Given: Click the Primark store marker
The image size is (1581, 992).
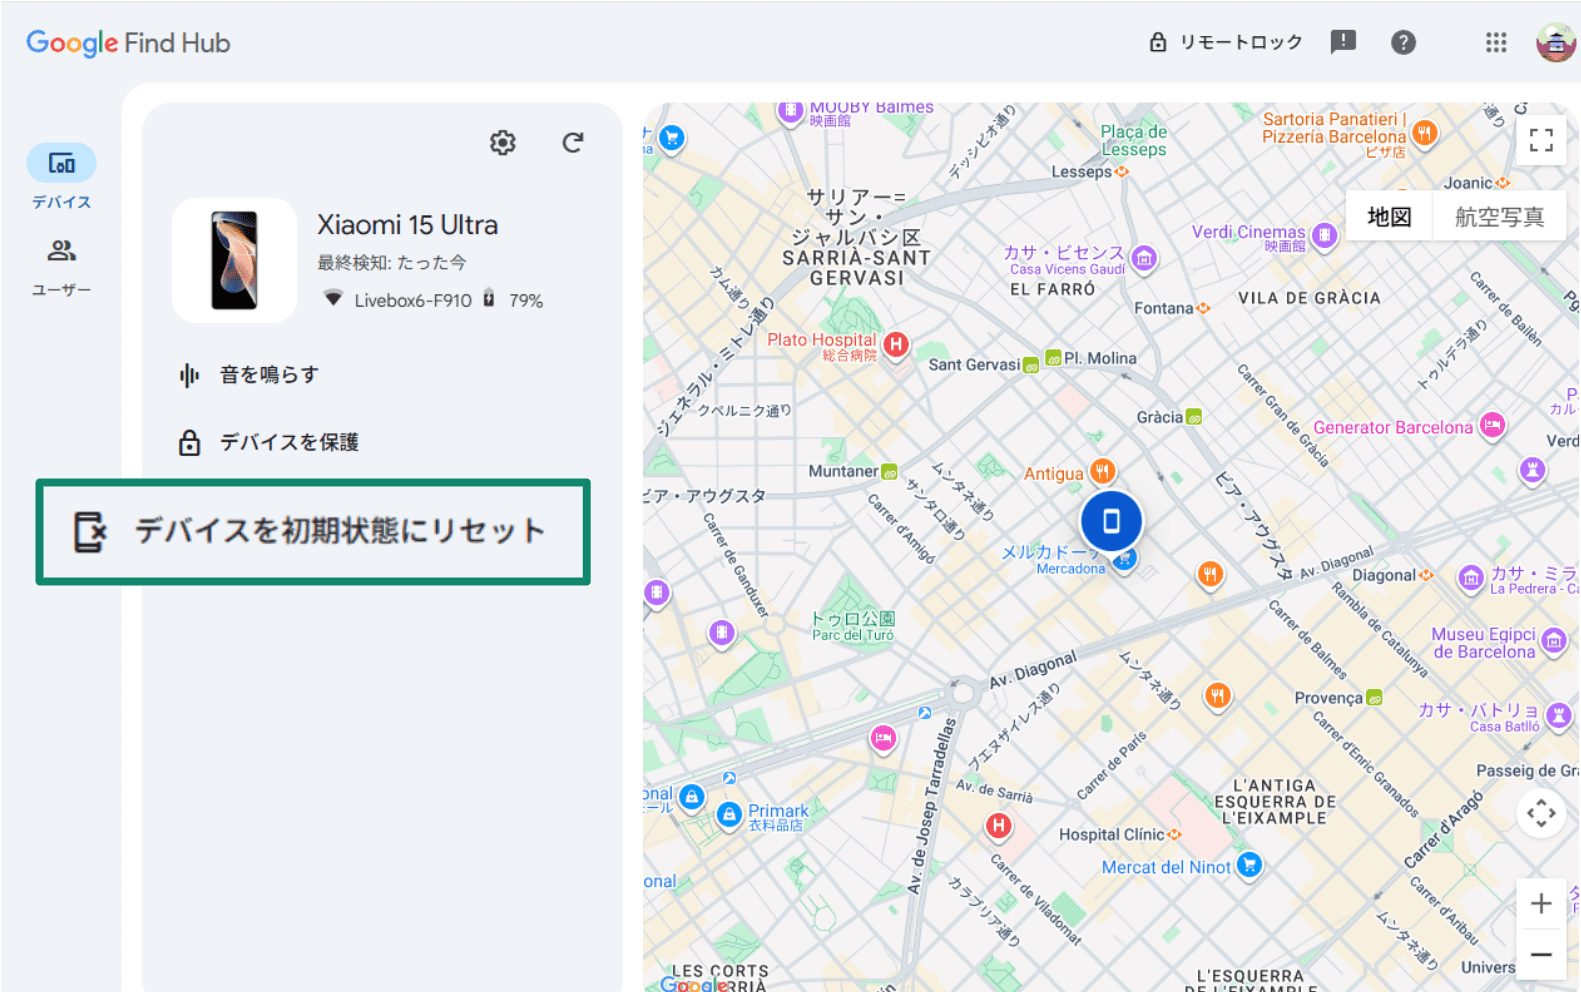Looking at the screenshot, I should click(x=729, y=815).
